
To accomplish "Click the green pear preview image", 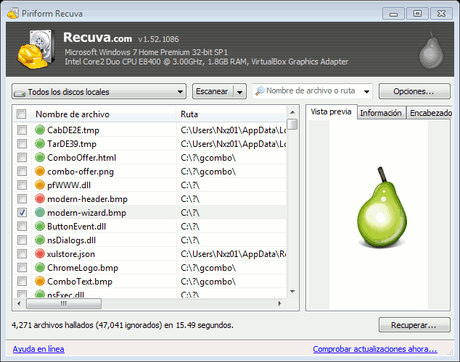I will tap(382, 207).
